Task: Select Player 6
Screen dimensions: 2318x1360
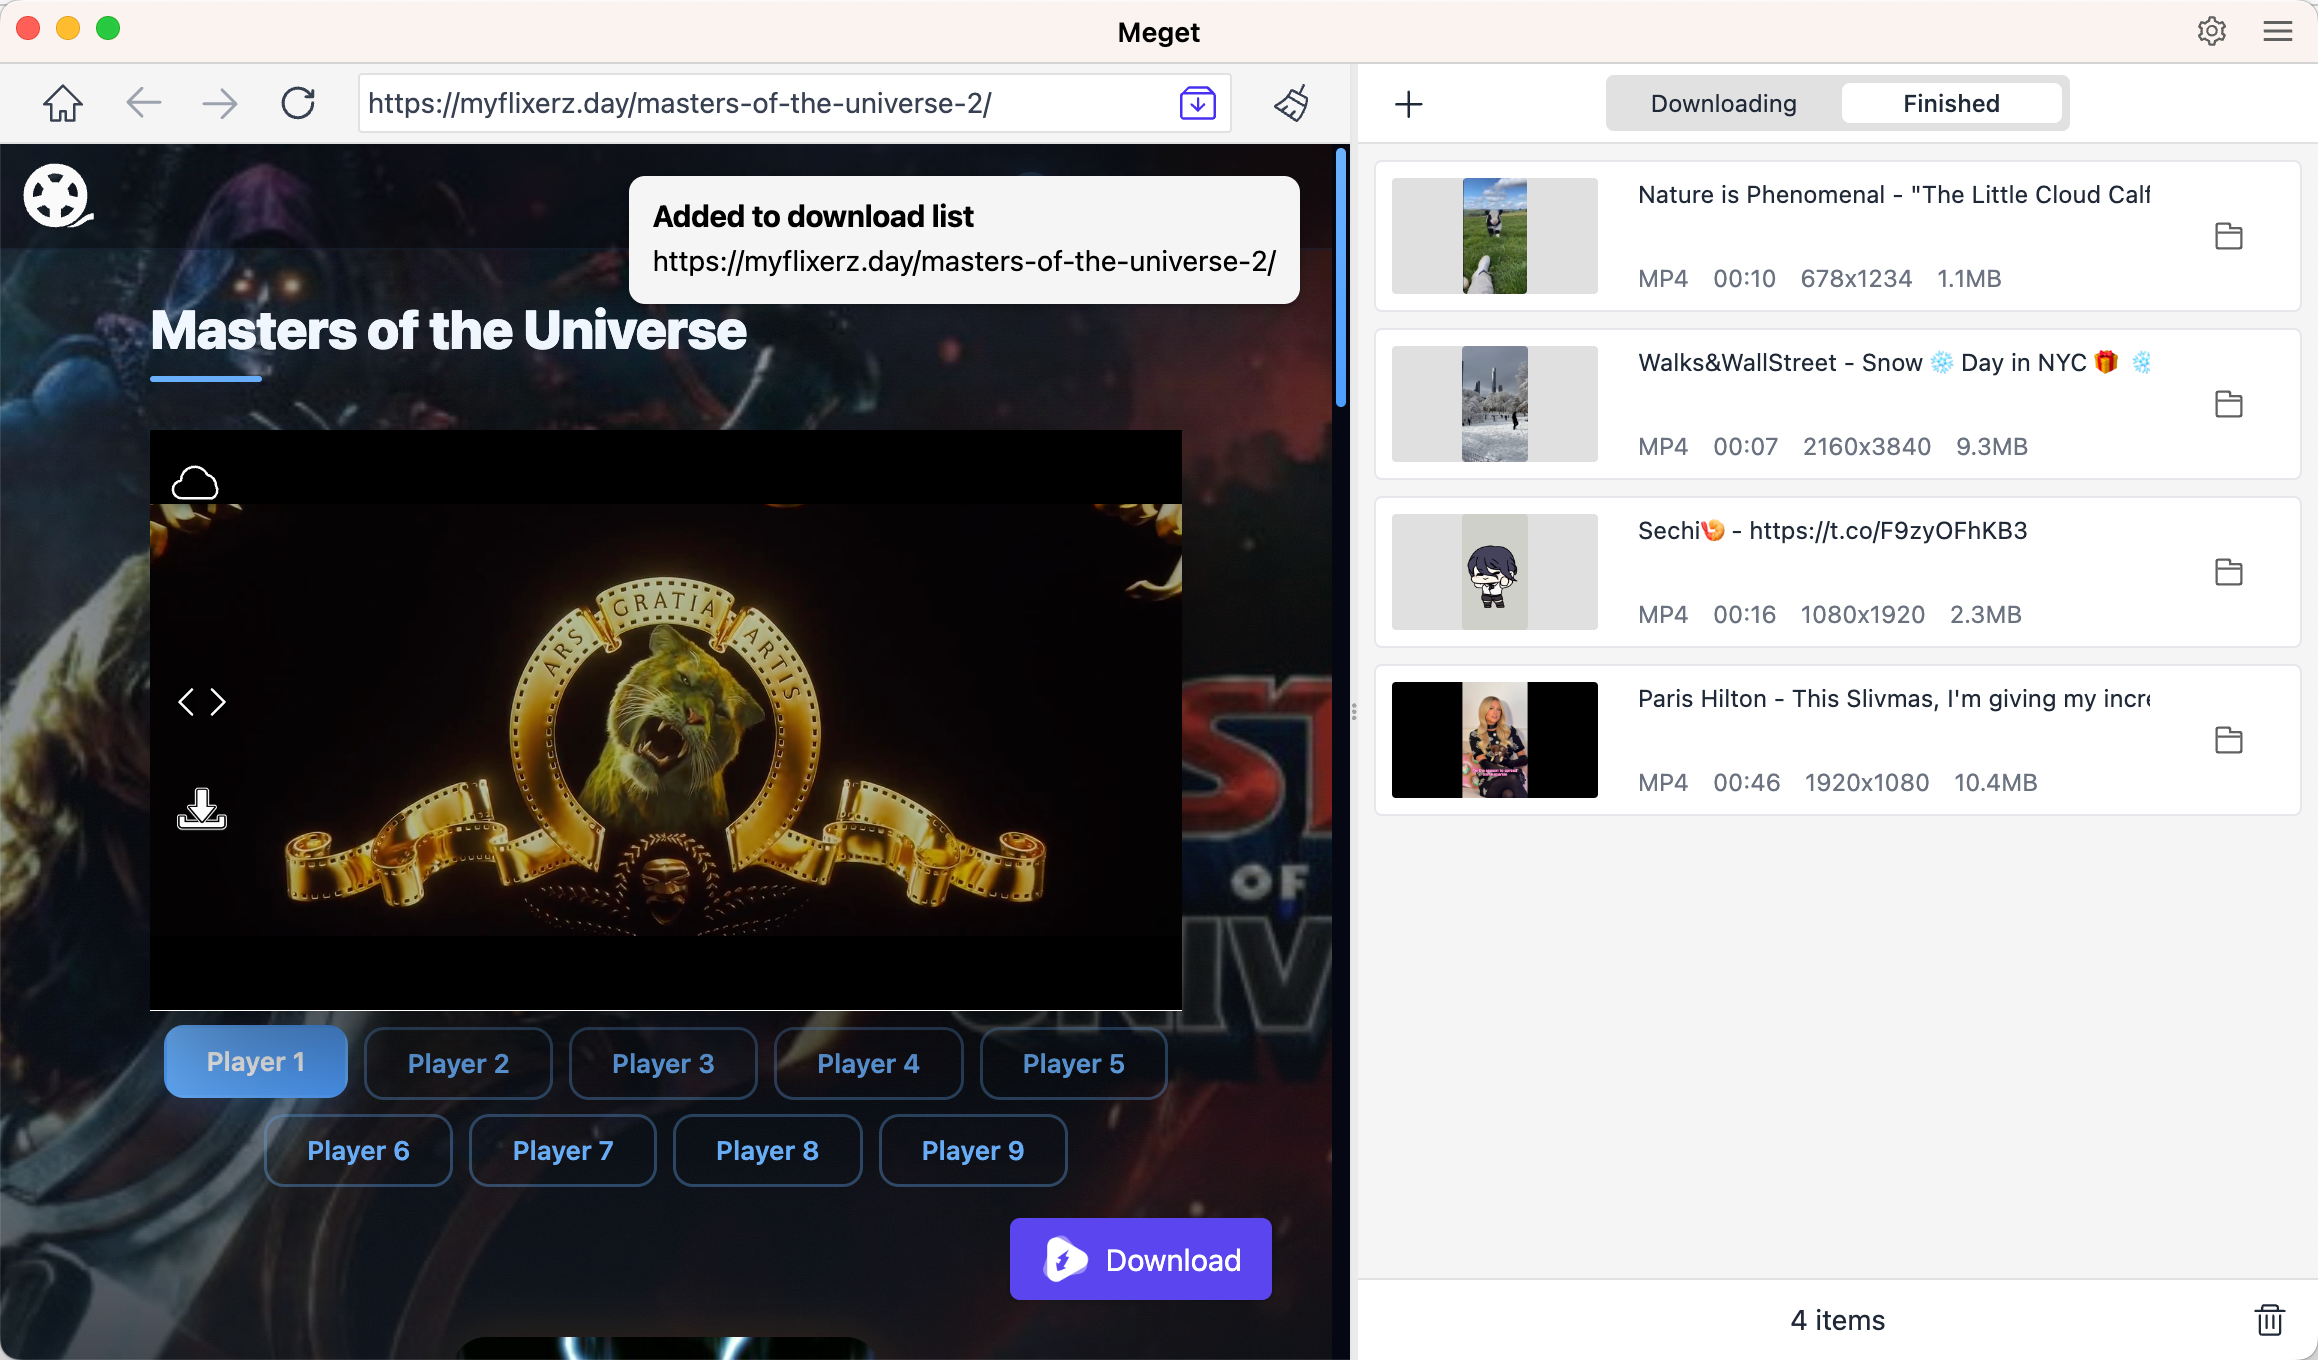Action: click(x=358, y=1150)
